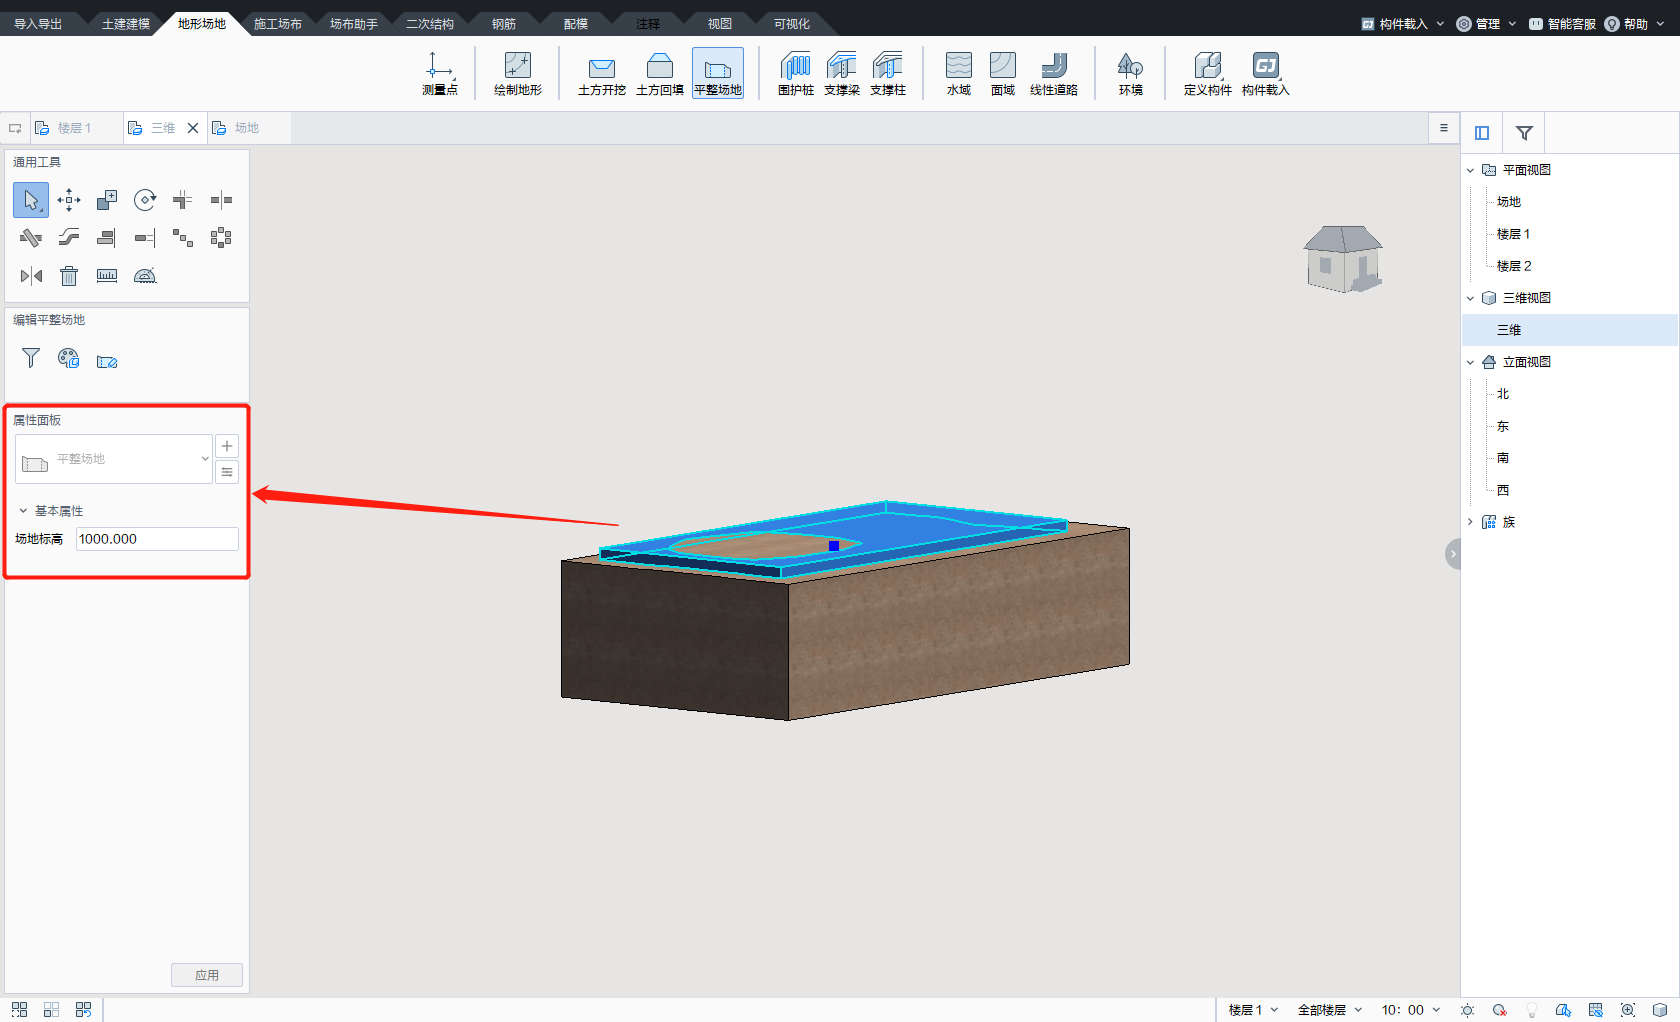The image size is (1680, 1022).
Task: Collapse the 平面视图 tree node
Action: pos(1470,170)
